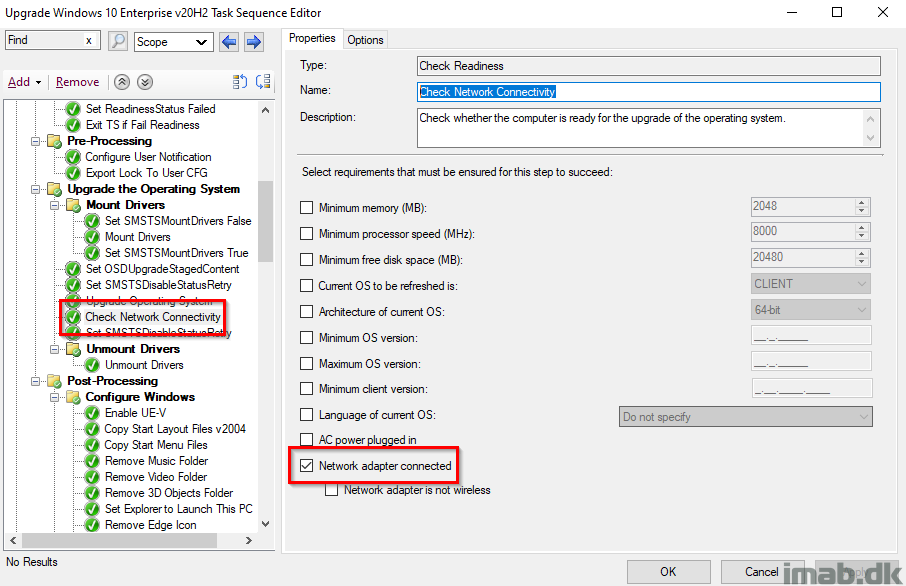This screenshot has width=906, height=586.
Task: Collapse the Configure Windows group
Action: pos(54,397)
